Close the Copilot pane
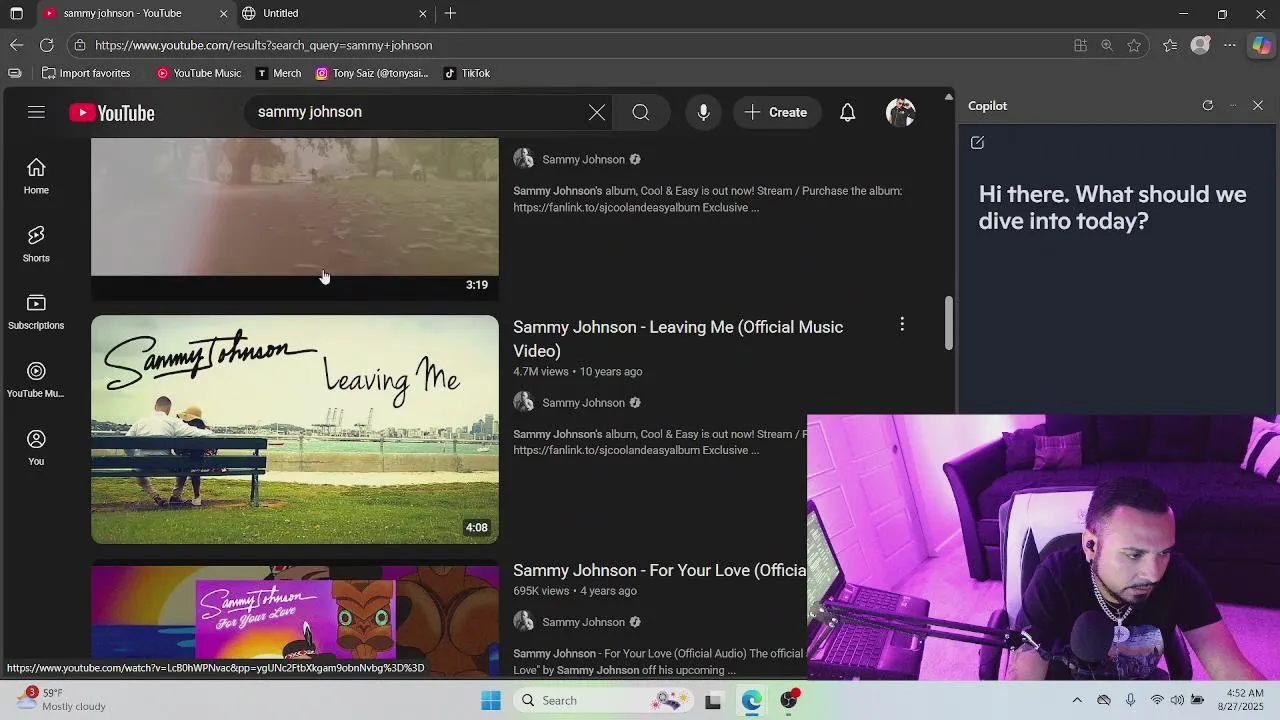Image resolution: width=1280 pixels, height=720 pixels. pos(1258,105)
